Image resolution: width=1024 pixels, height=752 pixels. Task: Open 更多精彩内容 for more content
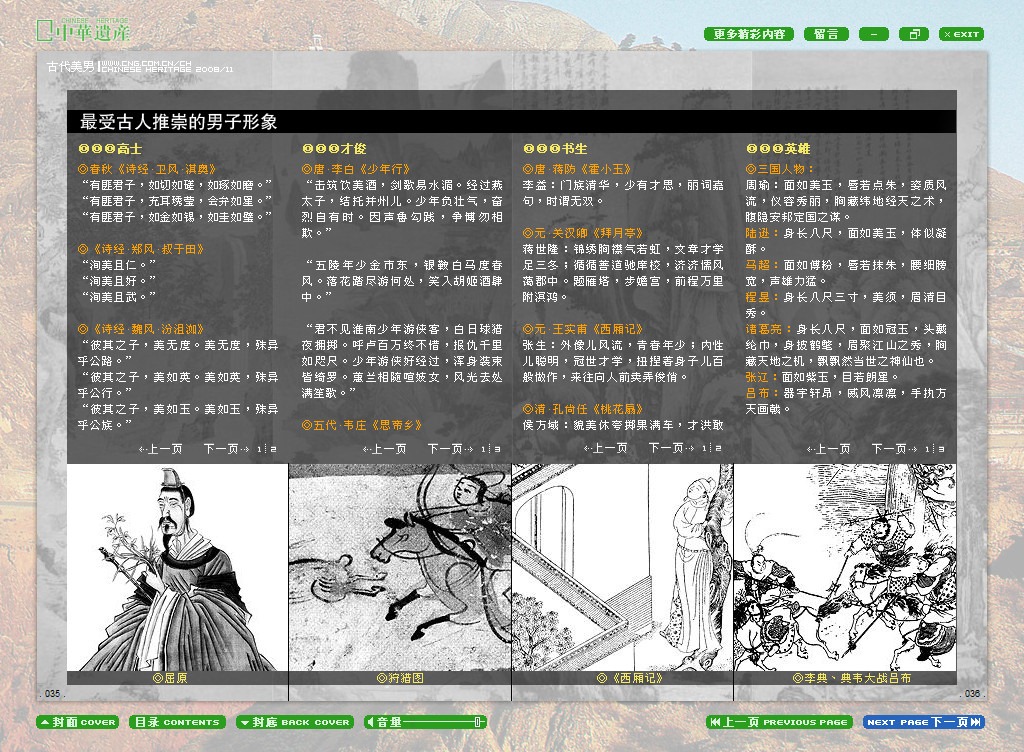tap(749, 34)
